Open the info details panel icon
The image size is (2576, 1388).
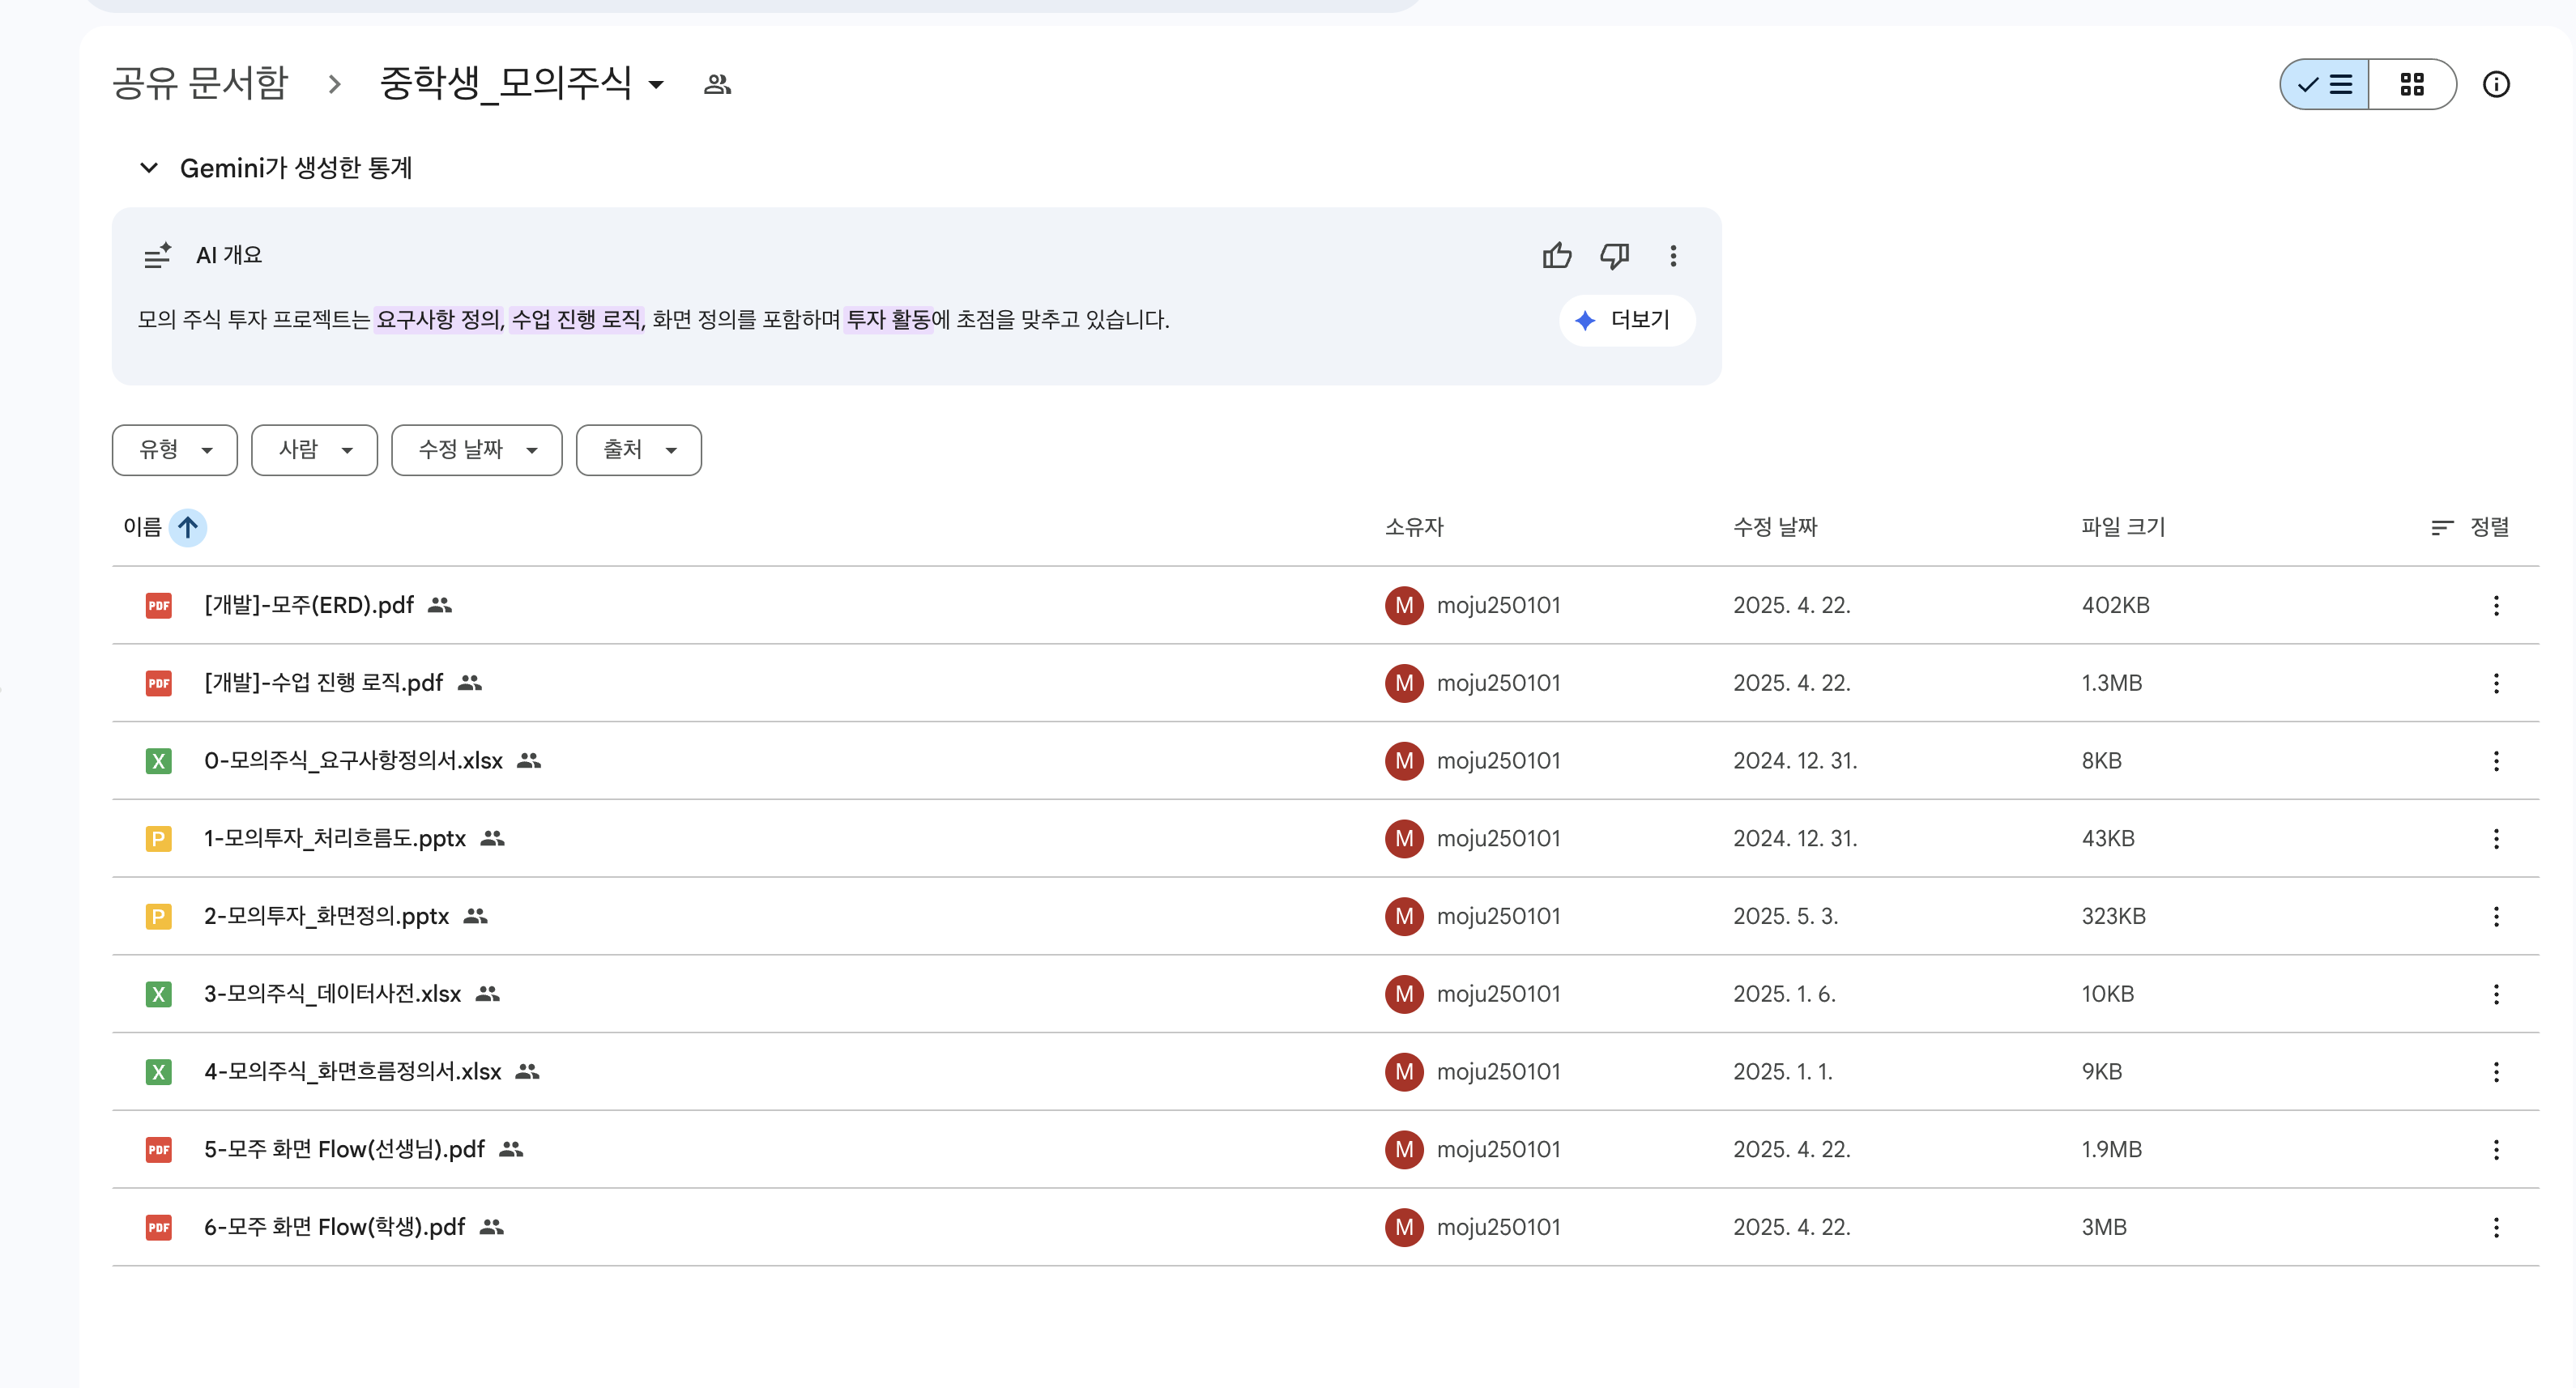pos(2496,84)
